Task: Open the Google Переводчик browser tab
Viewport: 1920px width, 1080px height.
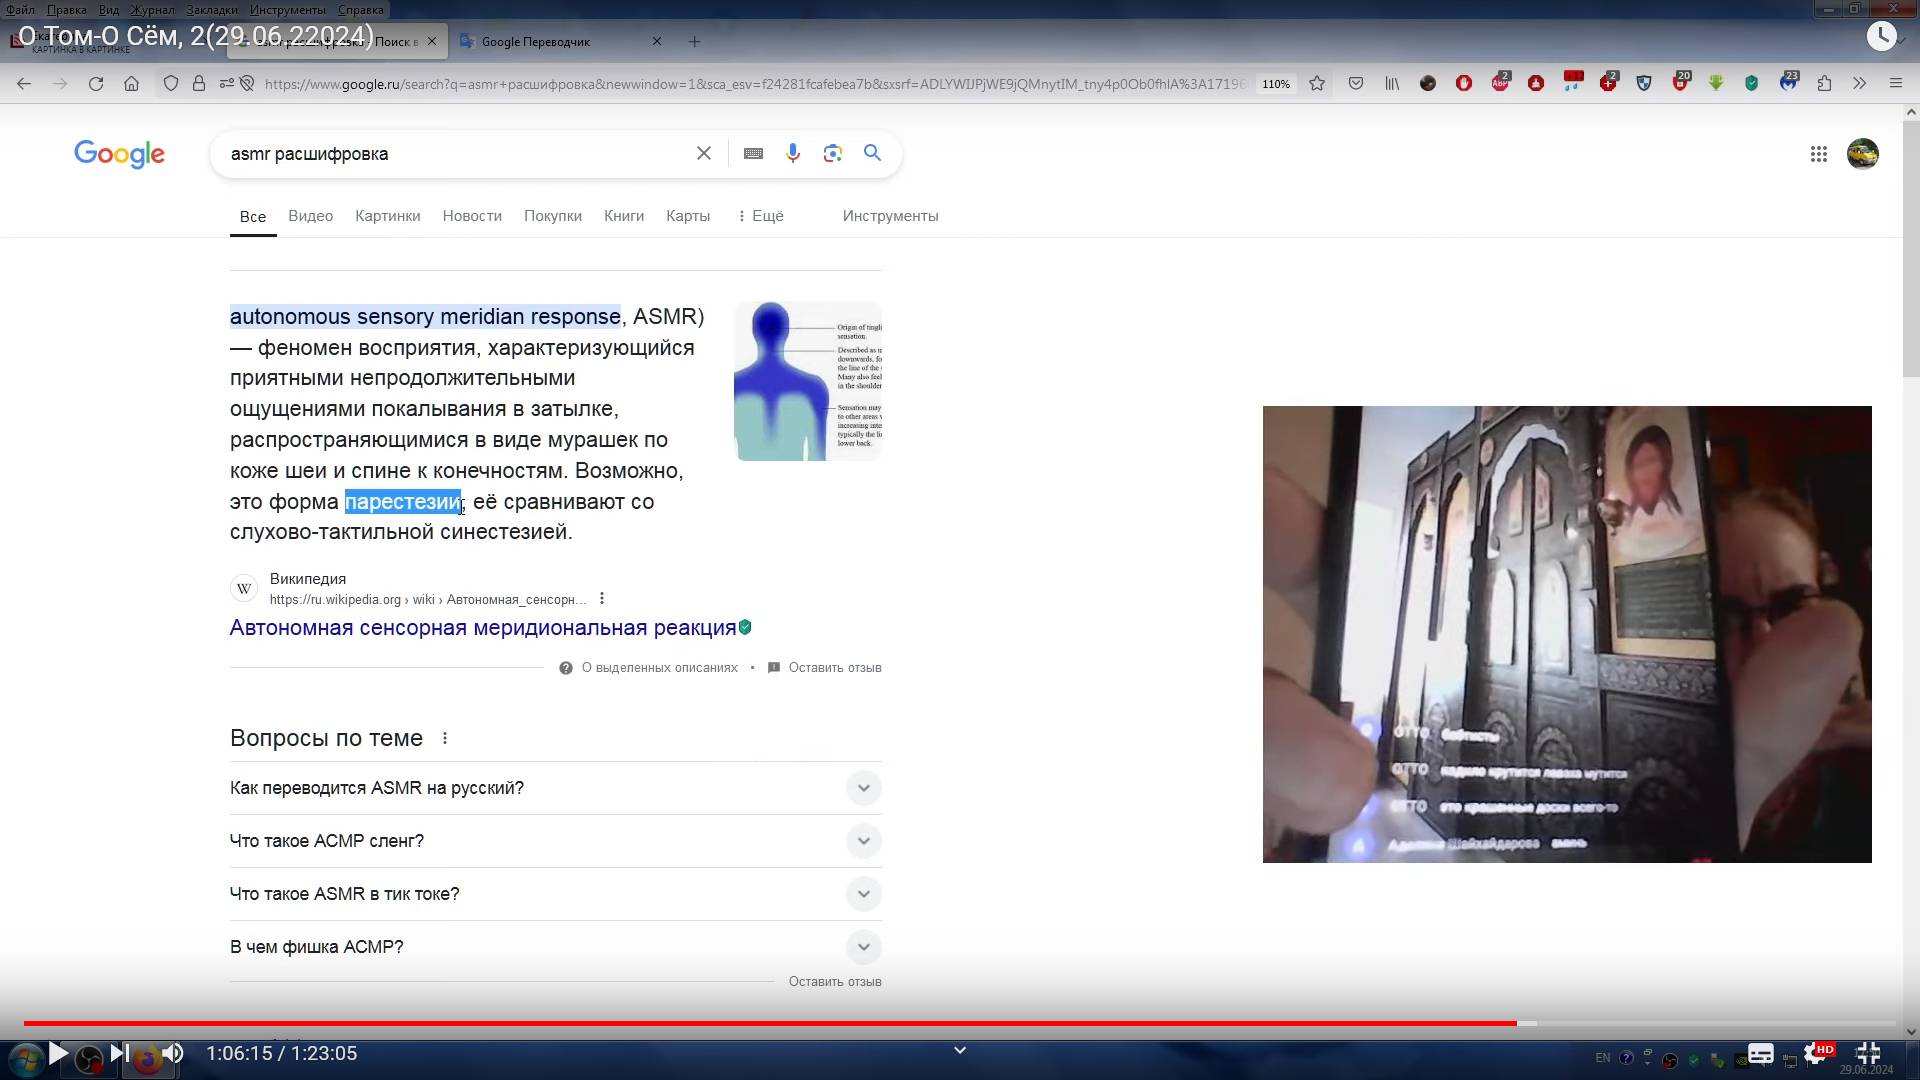Action: 536,42
